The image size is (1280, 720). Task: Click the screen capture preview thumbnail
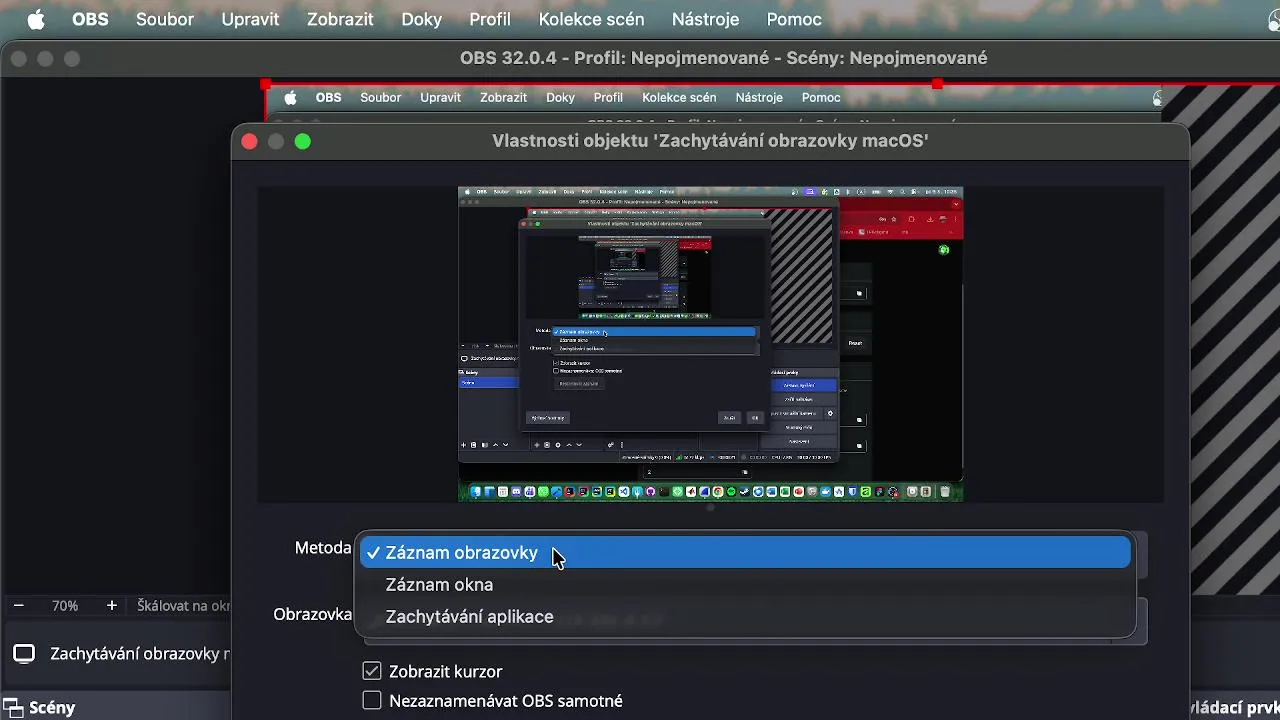pyautogui.click(x=710, y=343)
